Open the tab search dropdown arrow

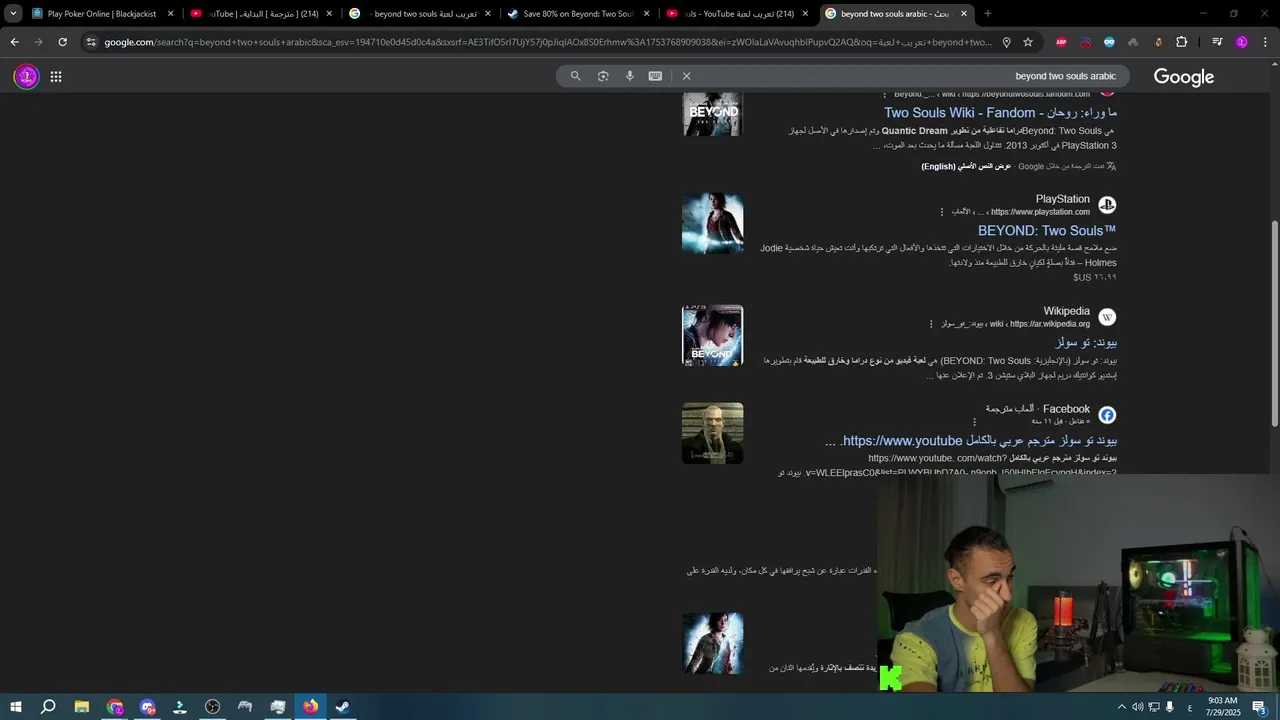point(13,14)
